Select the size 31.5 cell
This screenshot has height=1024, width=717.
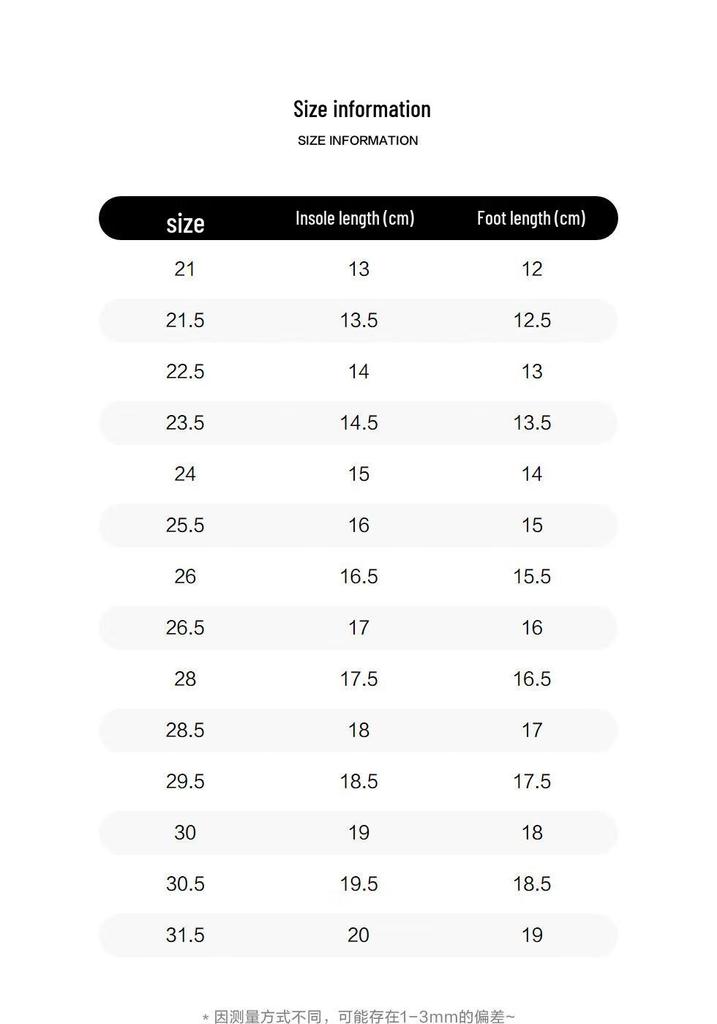click(185, 935)
